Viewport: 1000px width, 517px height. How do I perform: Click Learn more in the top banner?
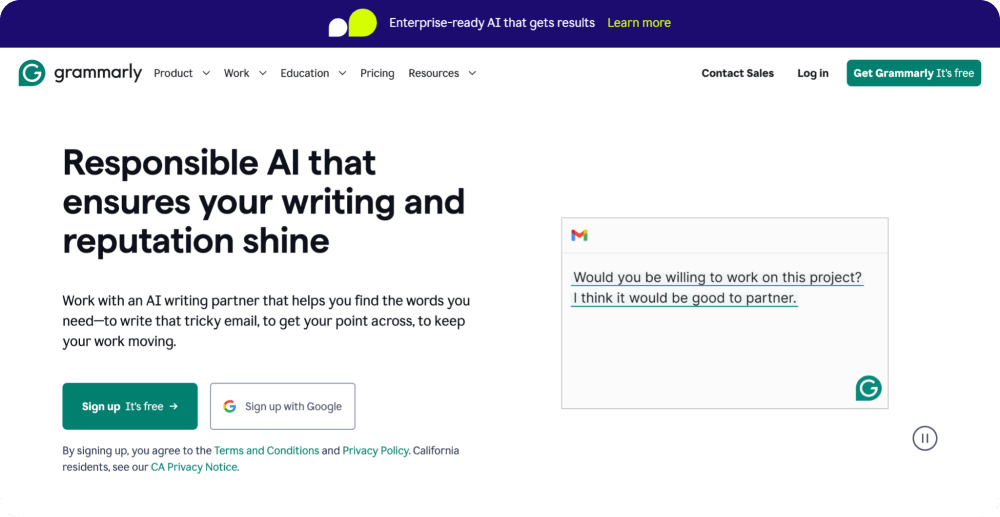639,23
